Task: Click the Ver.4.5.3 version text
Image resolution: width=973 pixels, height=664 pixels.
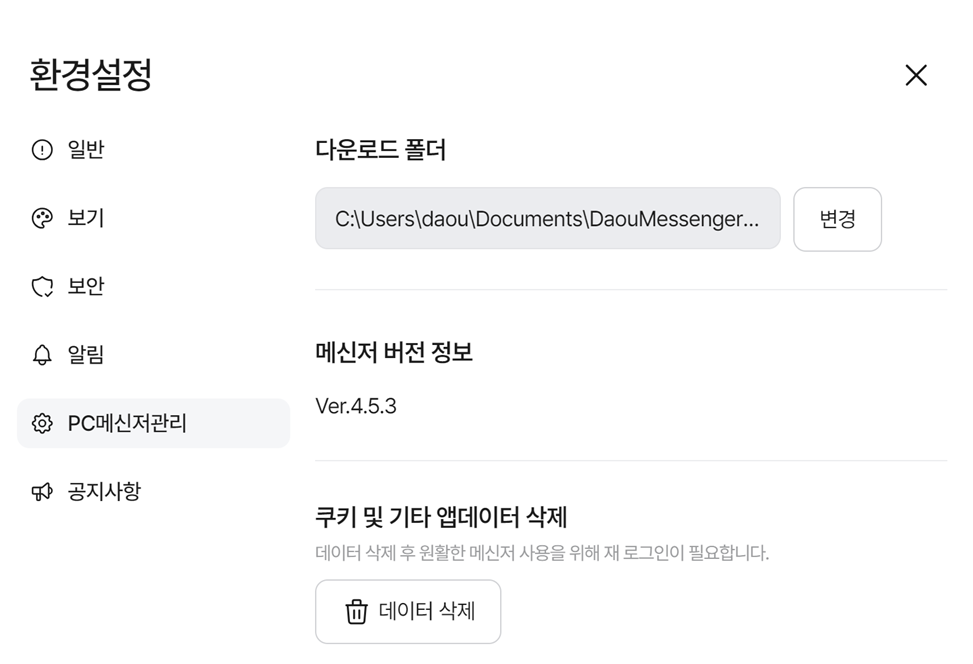Action: click(356, 406)
